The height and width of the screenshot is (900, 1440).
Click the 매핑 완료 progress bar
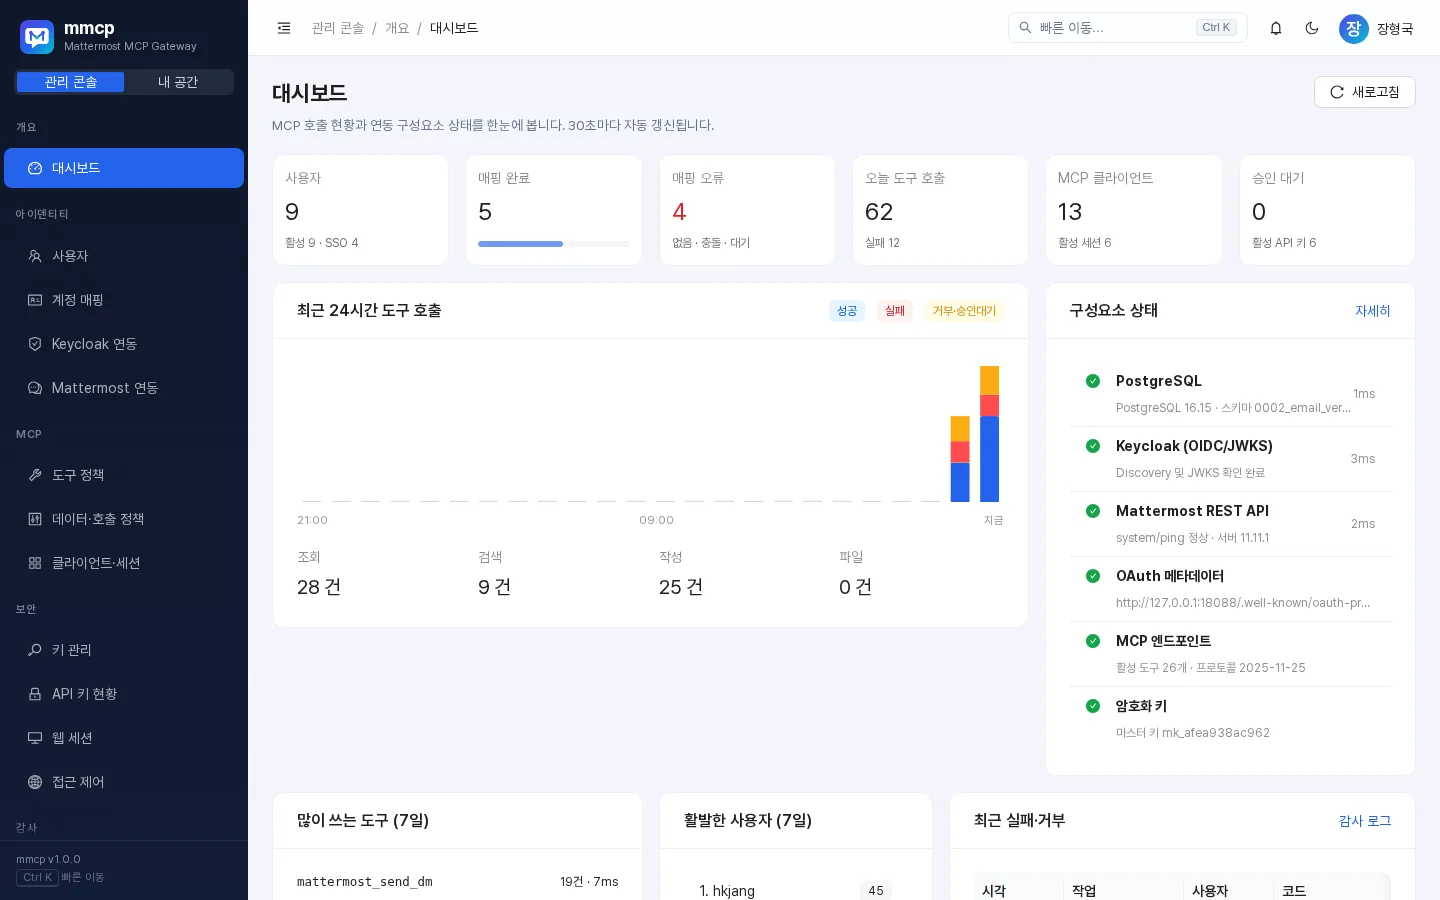tap(553, 244)
